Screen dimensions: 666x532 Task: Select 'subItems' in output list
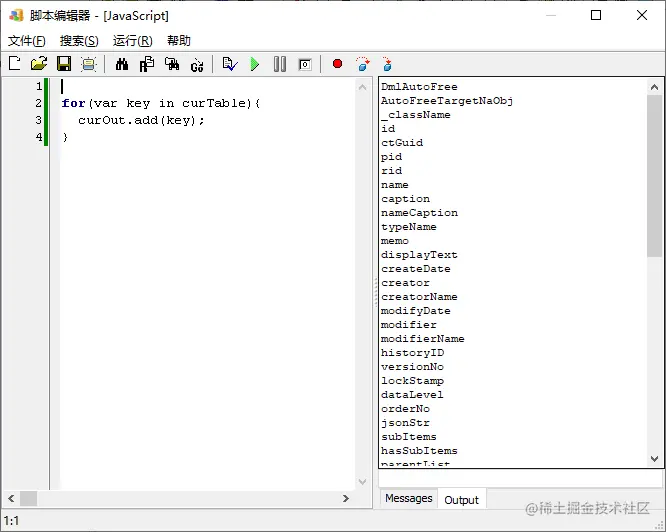point(409,437)
